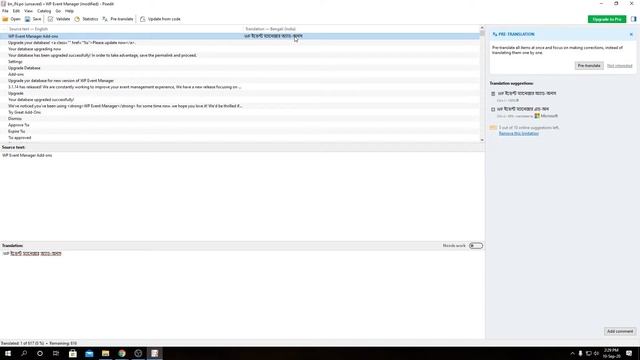Toggle the Needs work switch
This screenshot has width=640, height=360.
point(476,246)
